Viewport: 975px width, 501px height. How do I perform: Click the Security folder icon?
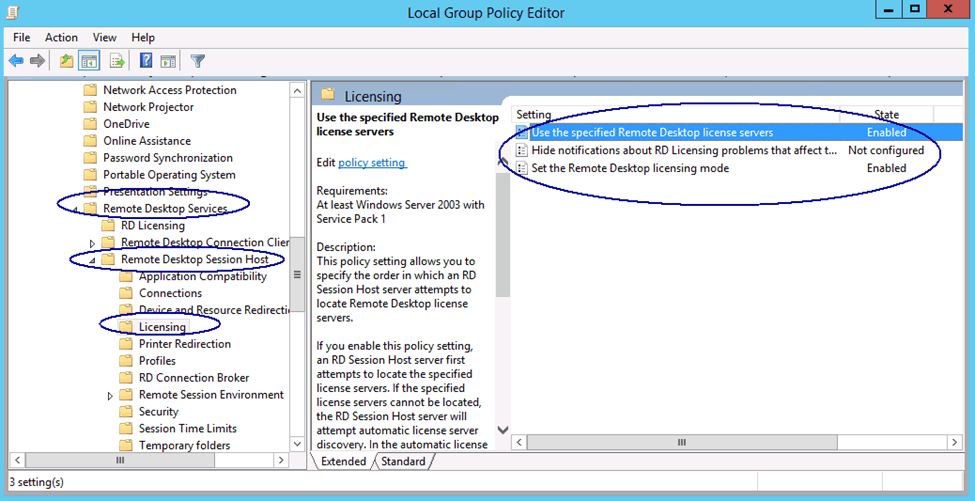click(x=126, y=411)
